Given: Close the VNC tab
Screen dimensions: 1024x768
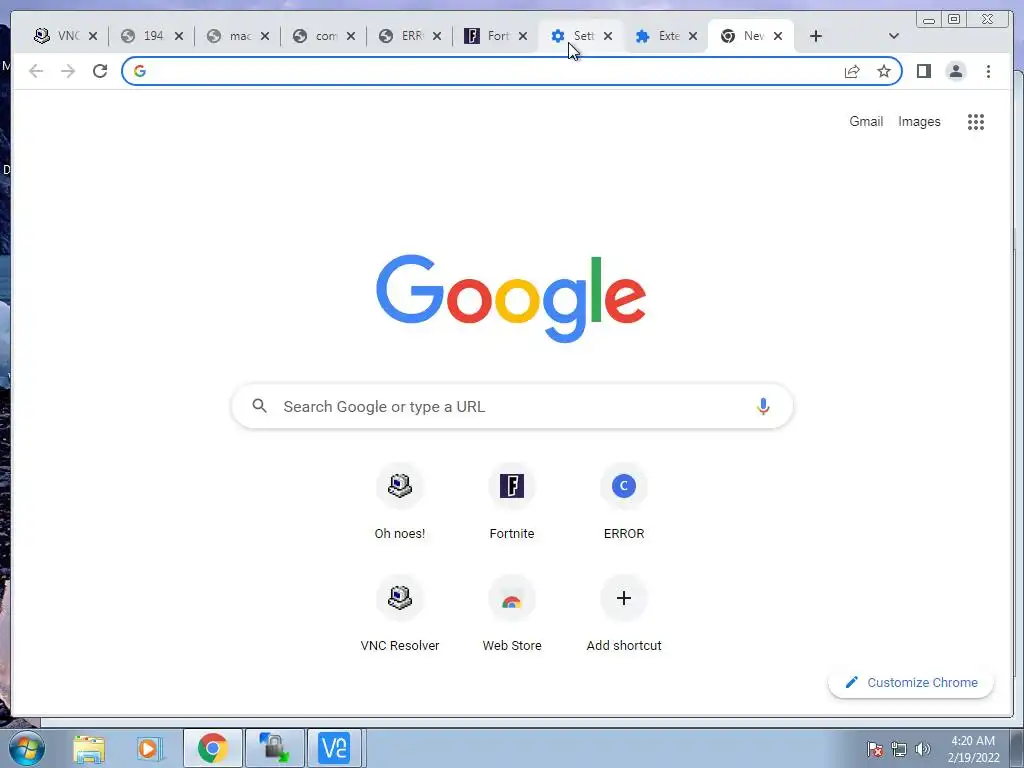Looking at the screenshot, I should click(x=93, y=36).
